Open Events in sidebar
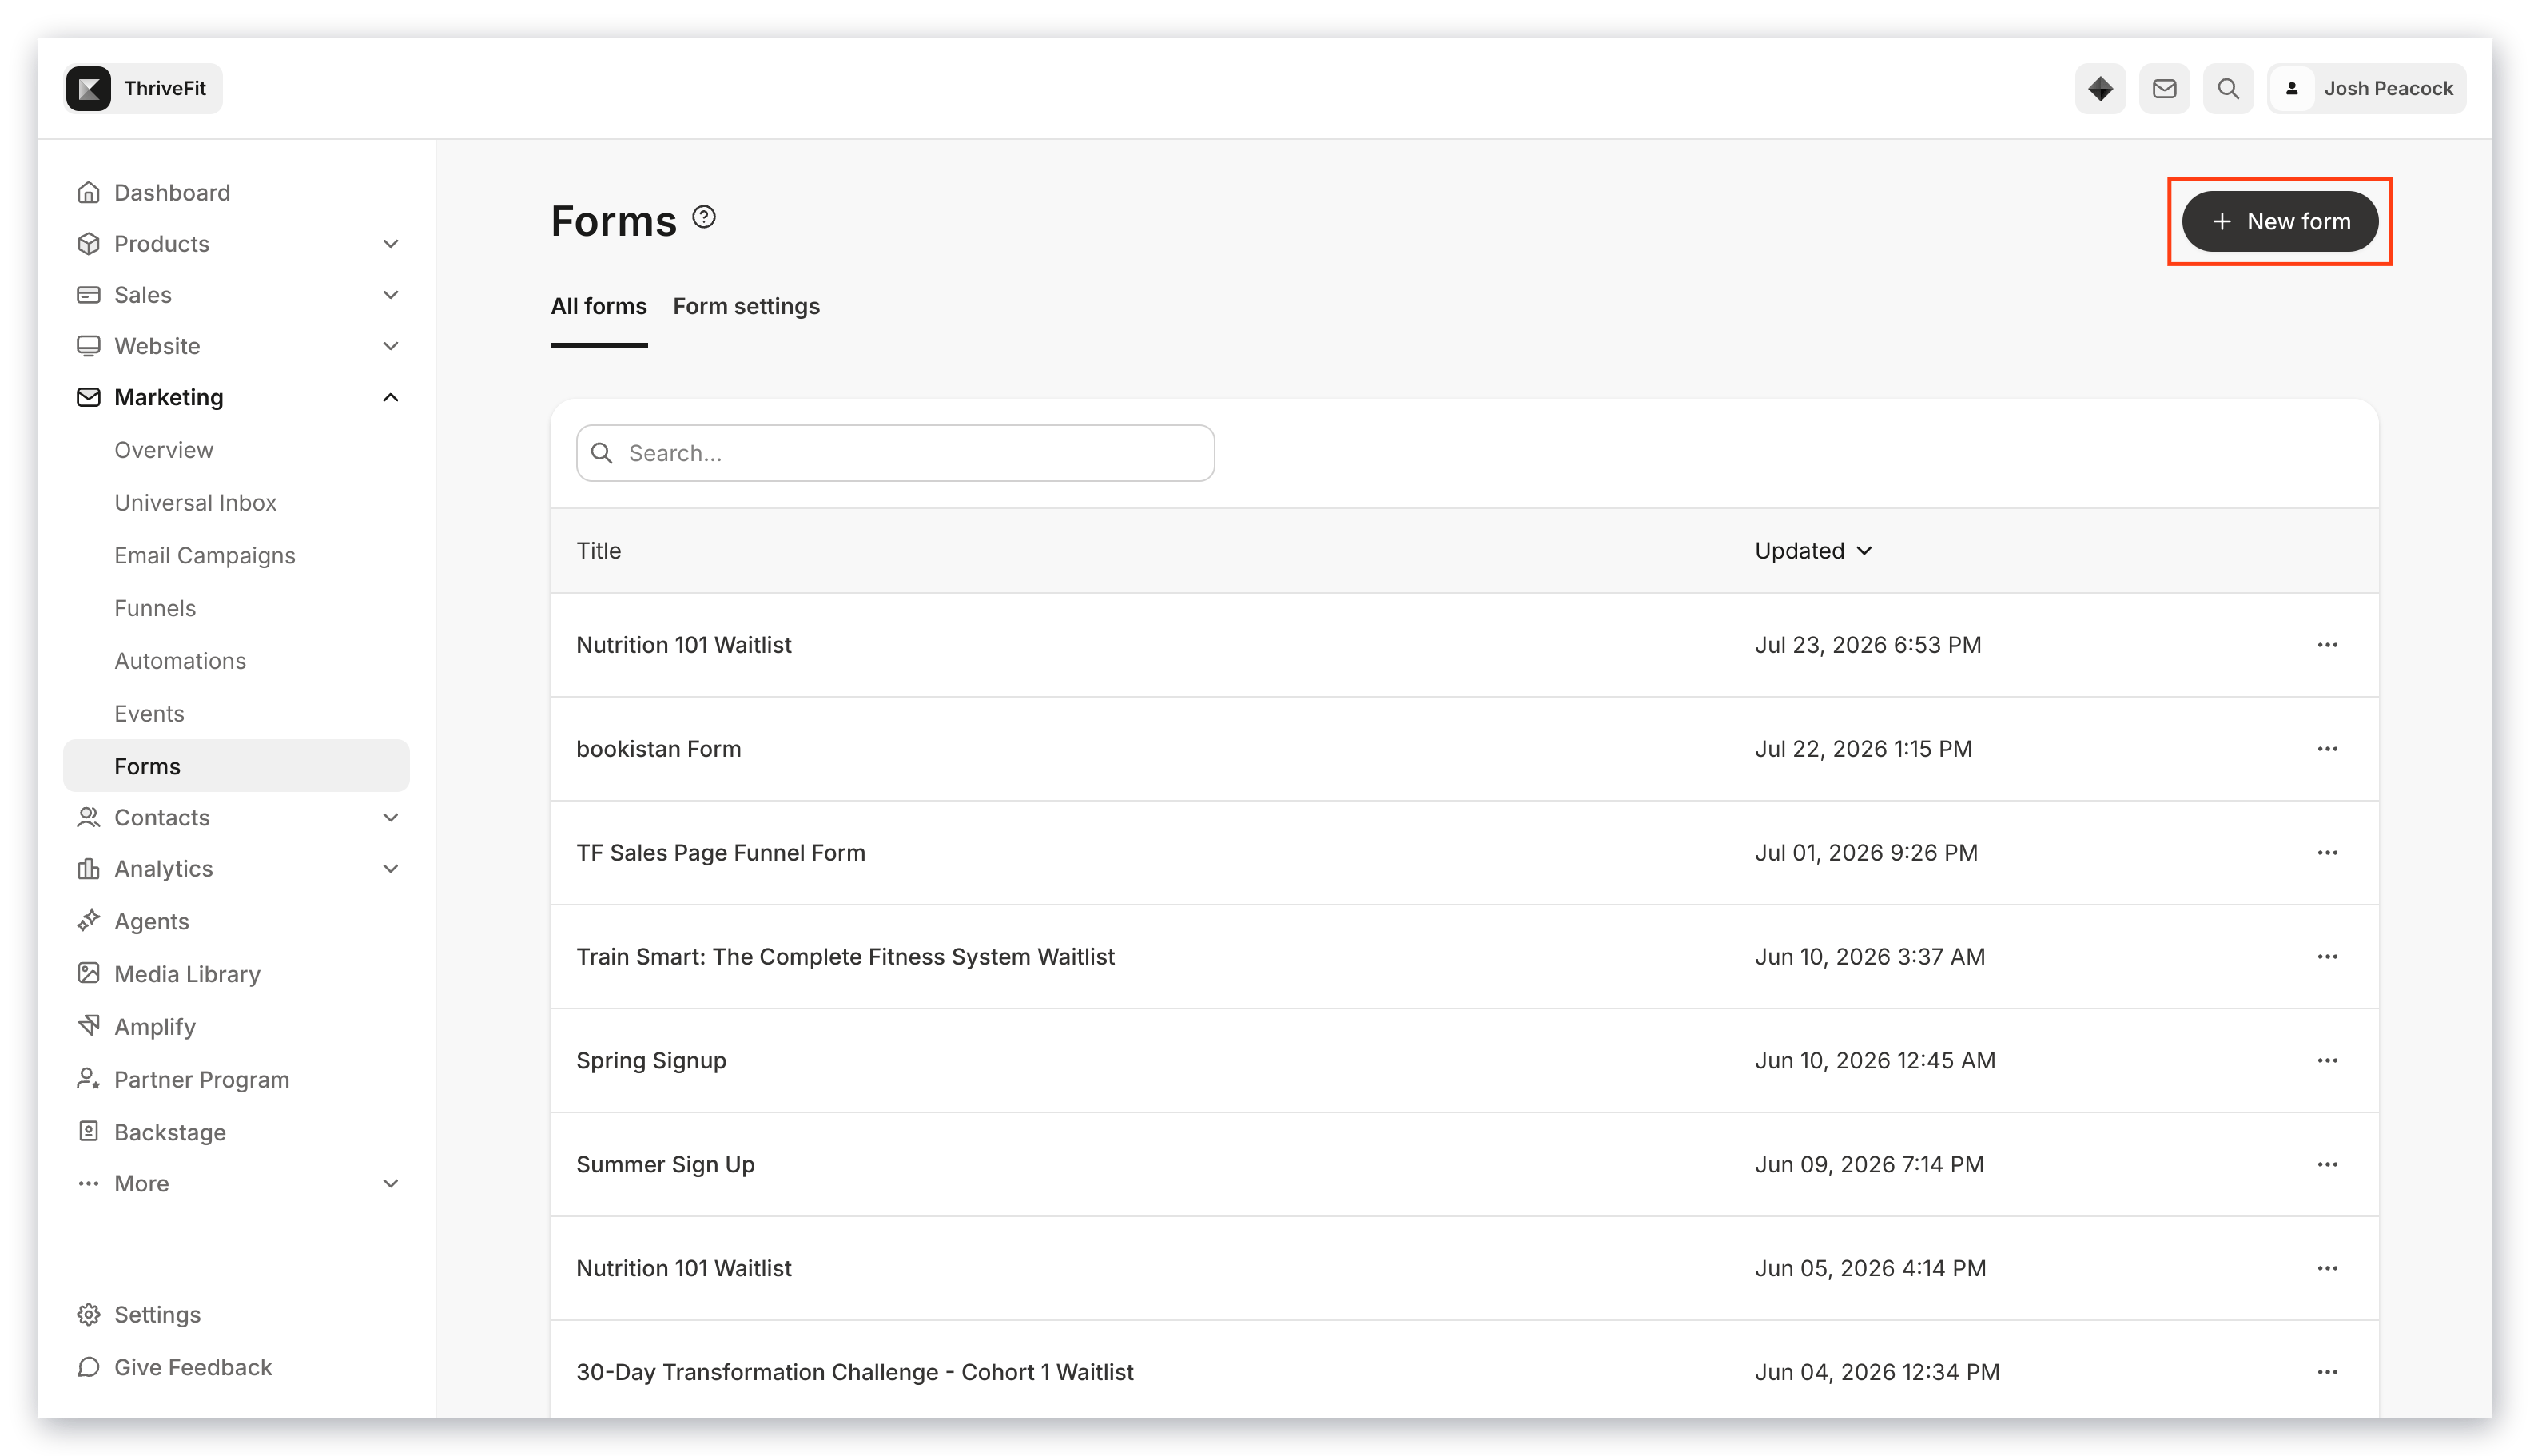Screen dimensions: 2530x1456 (149, 713)
